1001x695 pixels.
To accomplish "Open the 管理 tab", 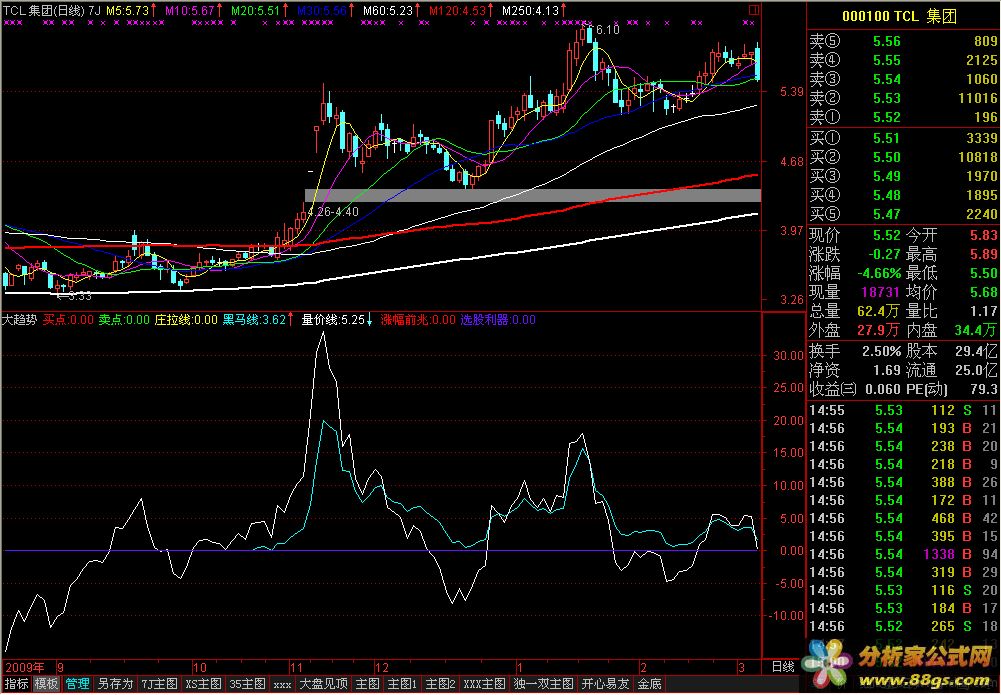I will tap(77, 684).
